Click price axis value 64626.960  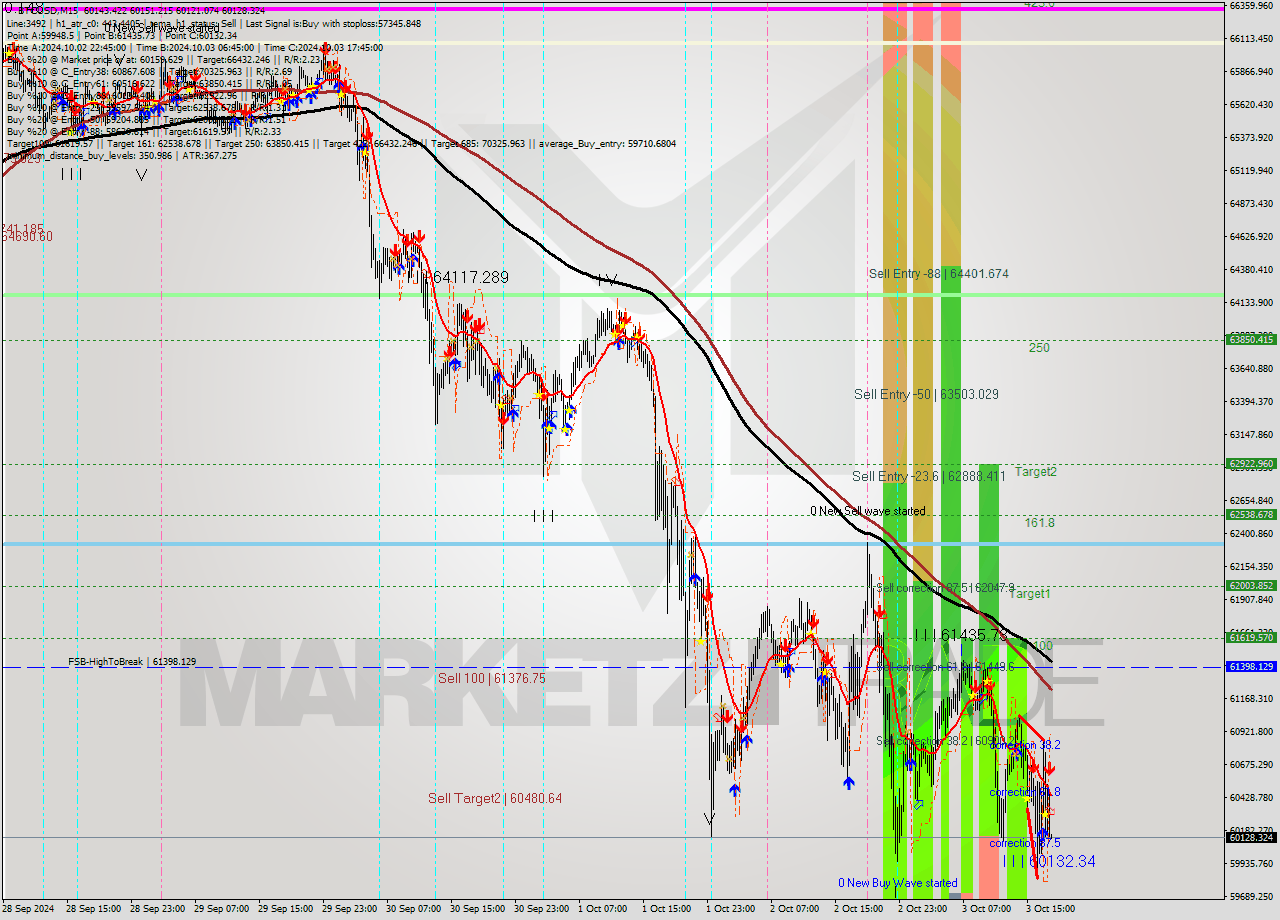pos(1251,236)
